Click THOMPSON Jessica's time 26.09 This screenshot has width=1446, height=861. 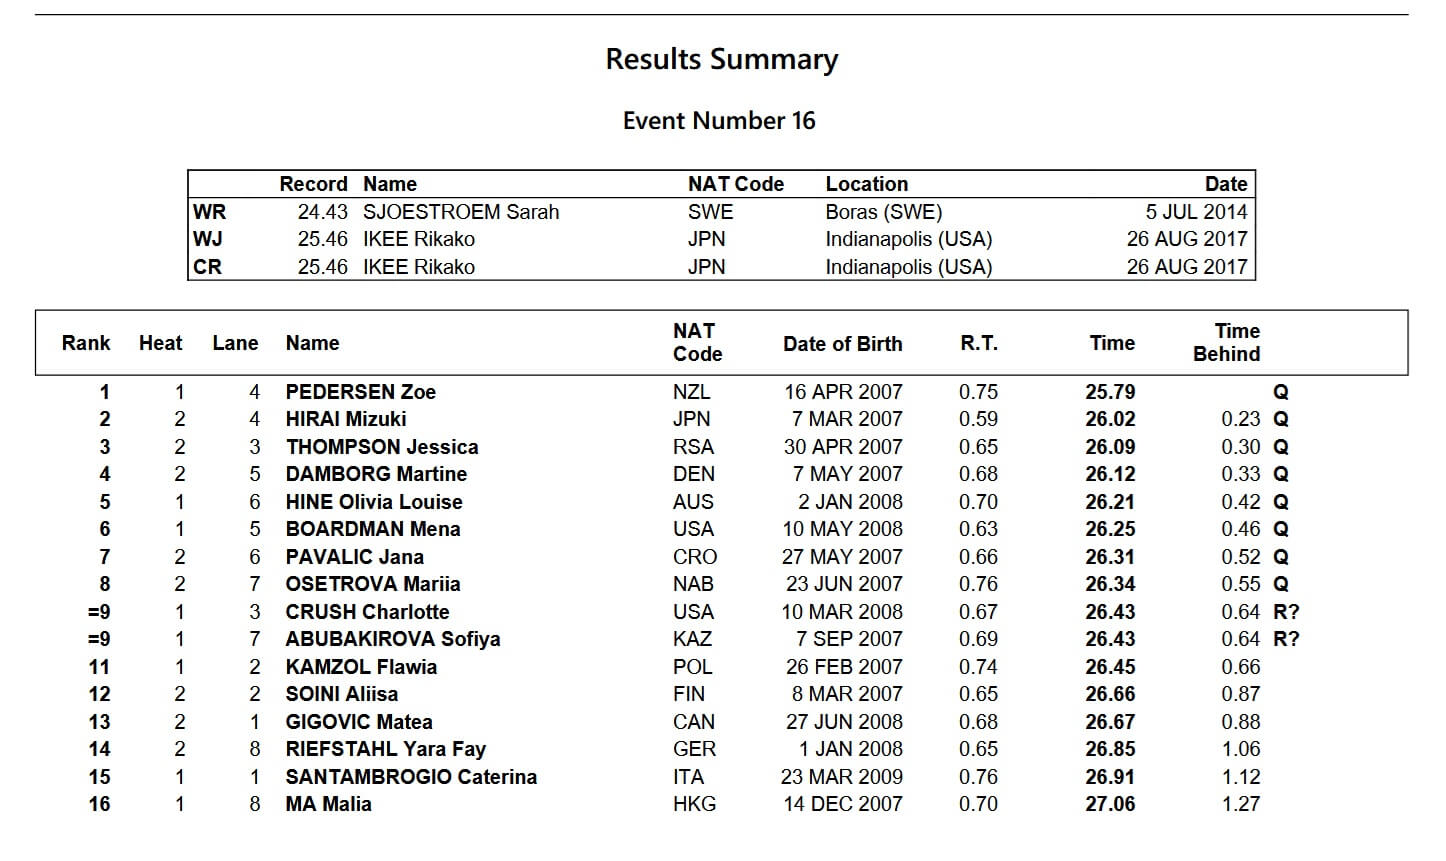[1110, 447]
